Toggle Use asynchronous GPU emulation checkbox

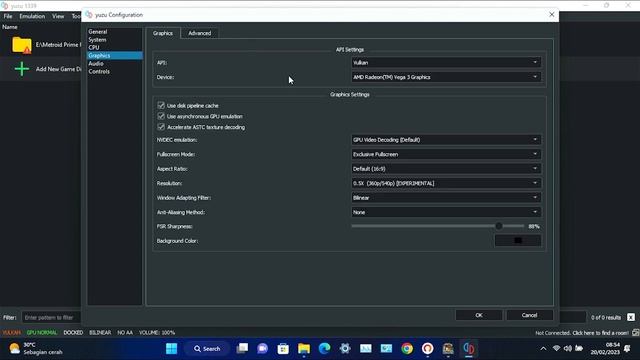pos(161,116)
